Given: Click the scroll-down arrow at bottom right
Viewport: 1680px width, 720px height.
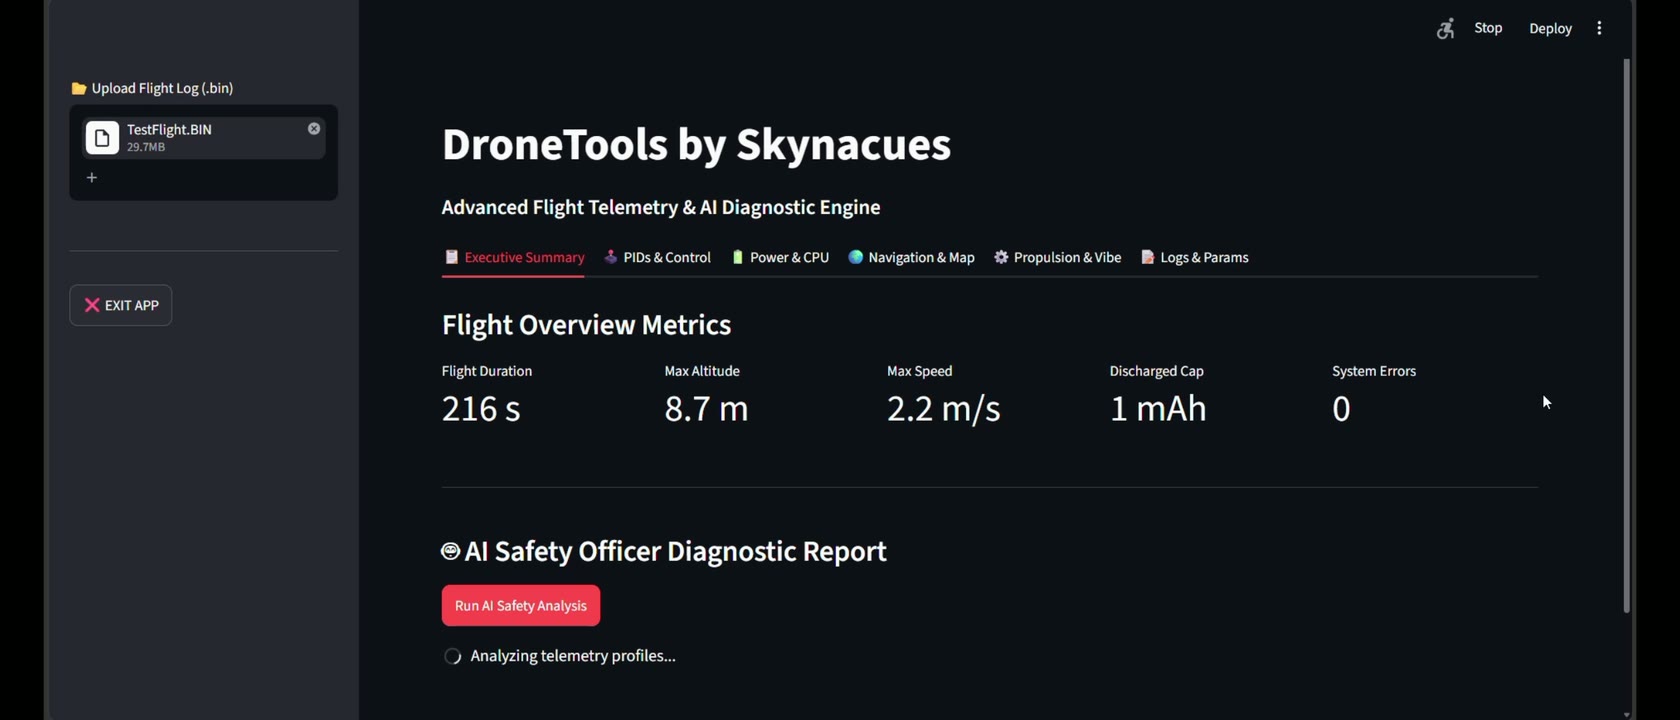Looking at the screenshot, I should pos(1627,714).
